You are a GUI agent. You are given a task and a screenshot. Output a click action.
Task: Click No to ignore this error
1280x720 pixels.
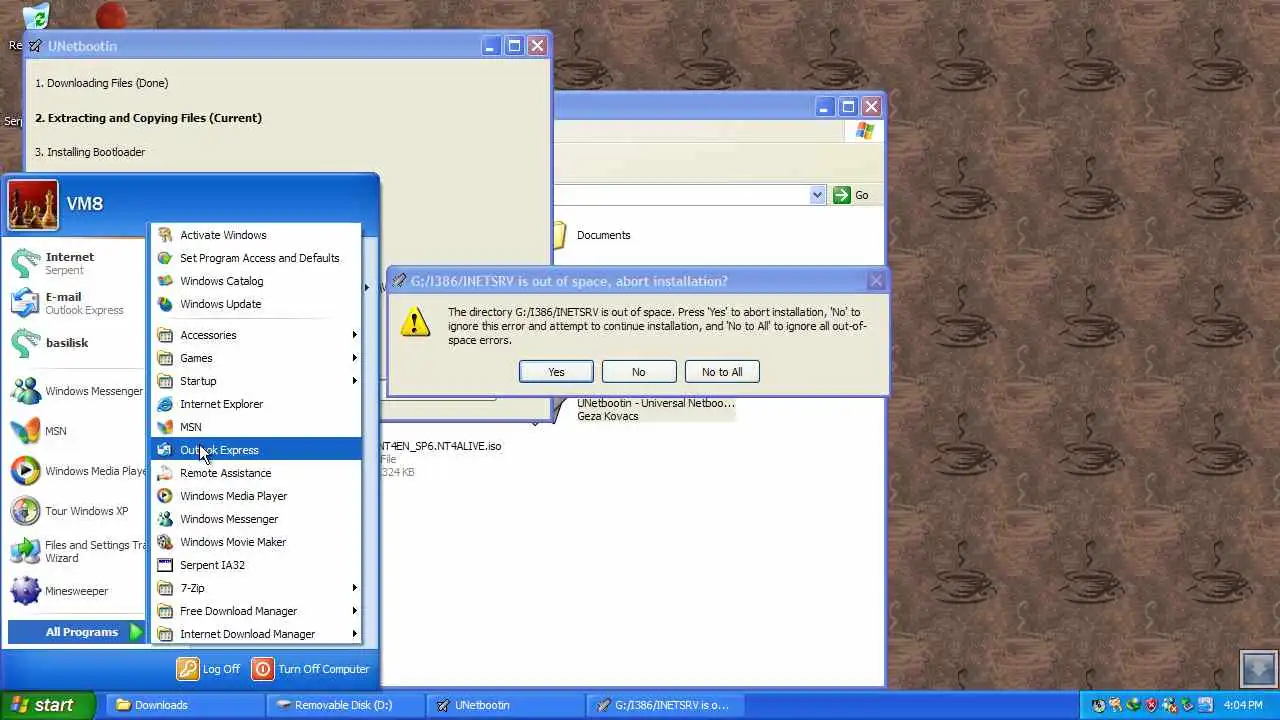click(639, 372)
